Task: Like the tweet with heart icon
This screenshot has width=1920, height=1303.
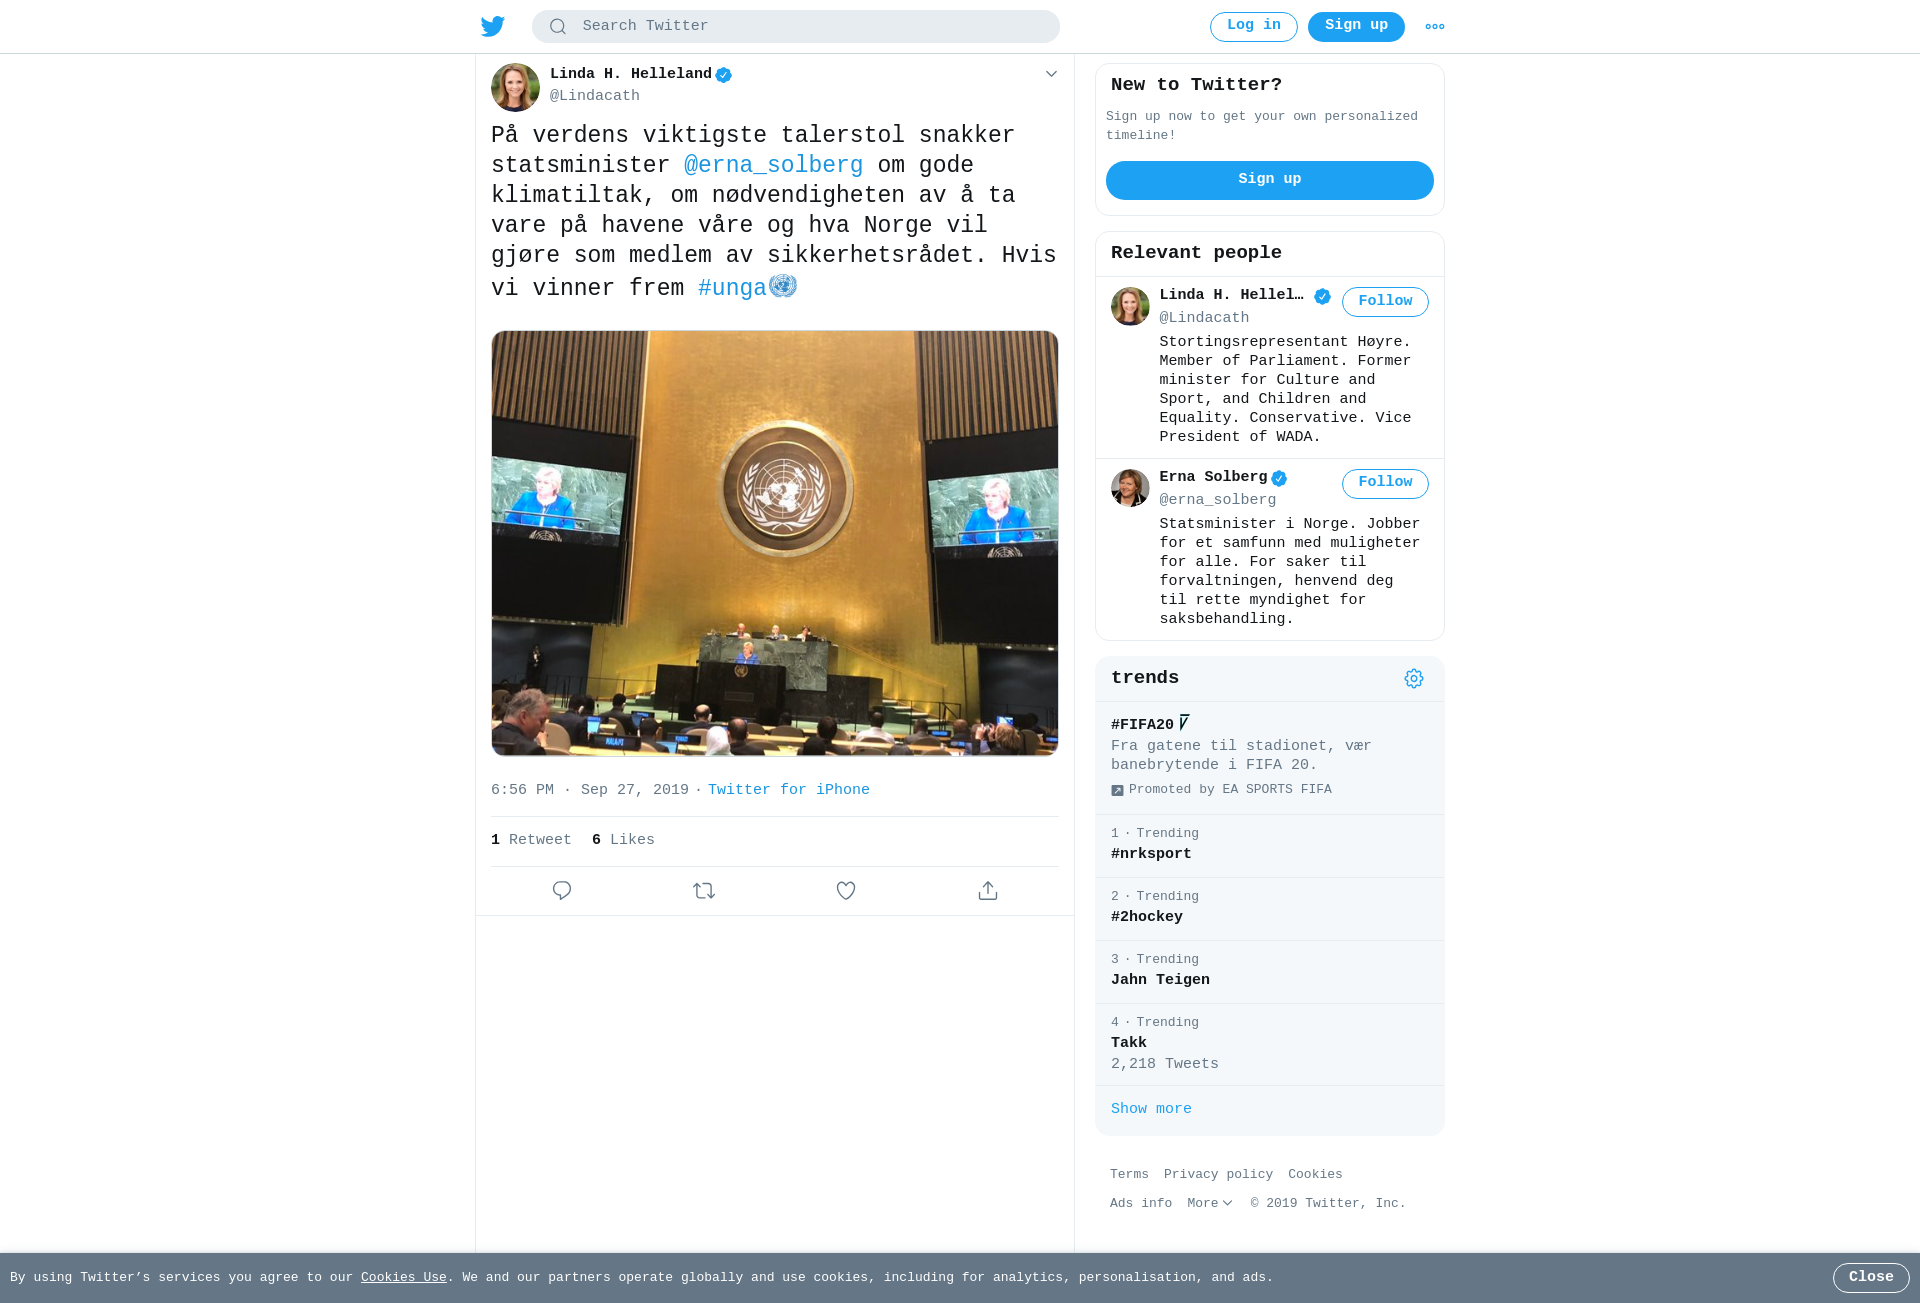Action: (846, 890)
